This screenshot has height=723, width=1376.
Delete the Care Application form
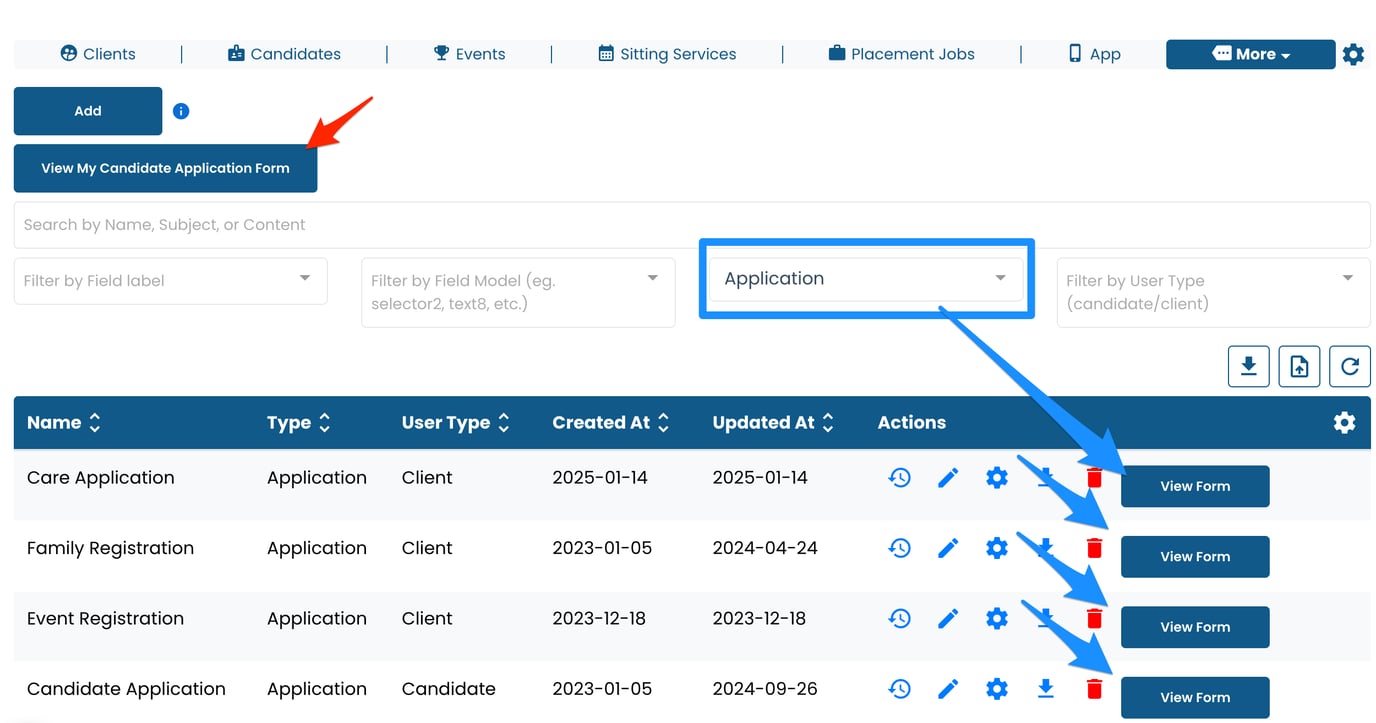coord(1094,477)
